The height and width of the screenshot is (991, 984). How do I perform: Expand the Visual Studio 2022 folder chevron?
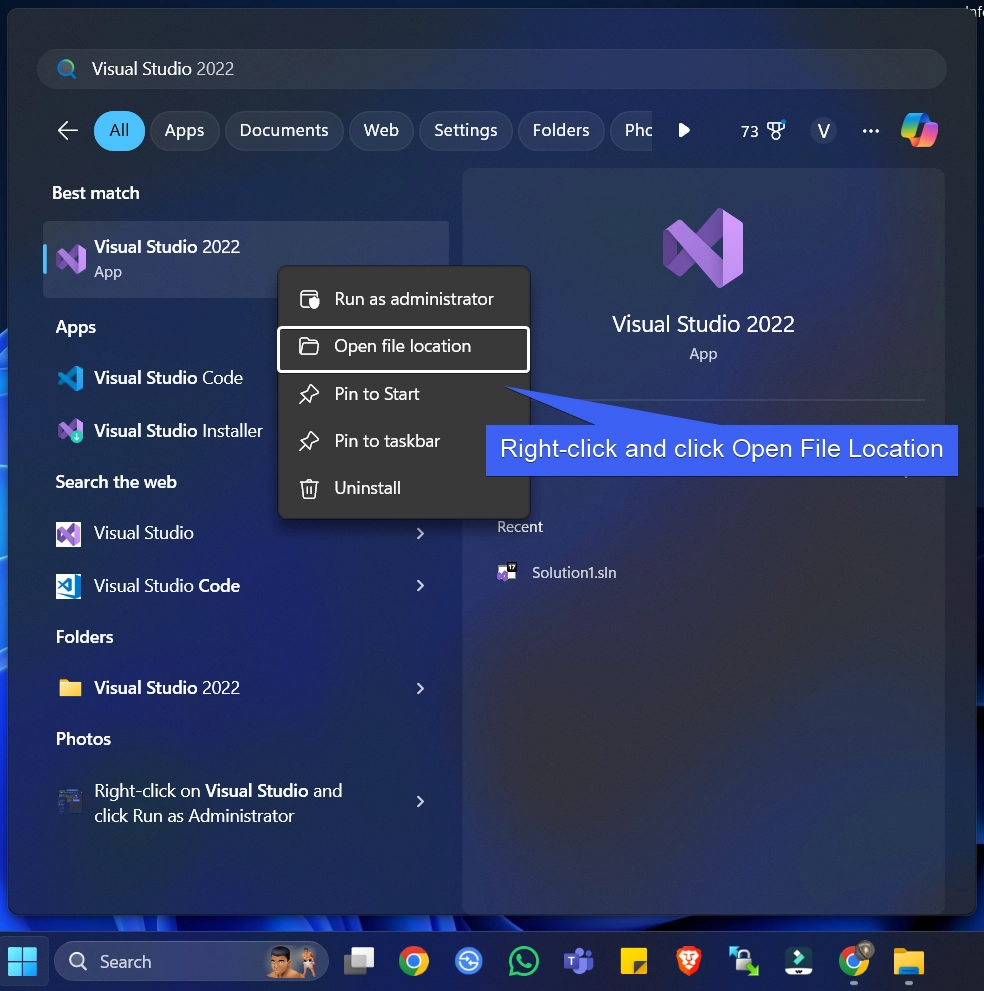tap(420, 688)
